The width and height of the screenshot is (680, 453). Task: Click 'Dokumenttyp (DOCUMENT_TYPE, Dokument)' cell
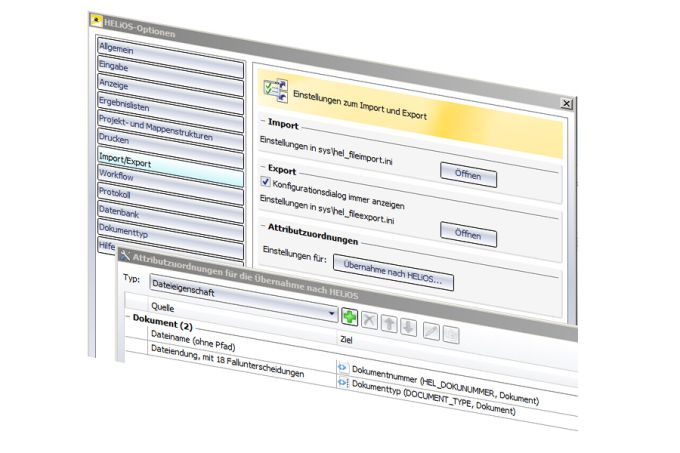pos(434,398)
